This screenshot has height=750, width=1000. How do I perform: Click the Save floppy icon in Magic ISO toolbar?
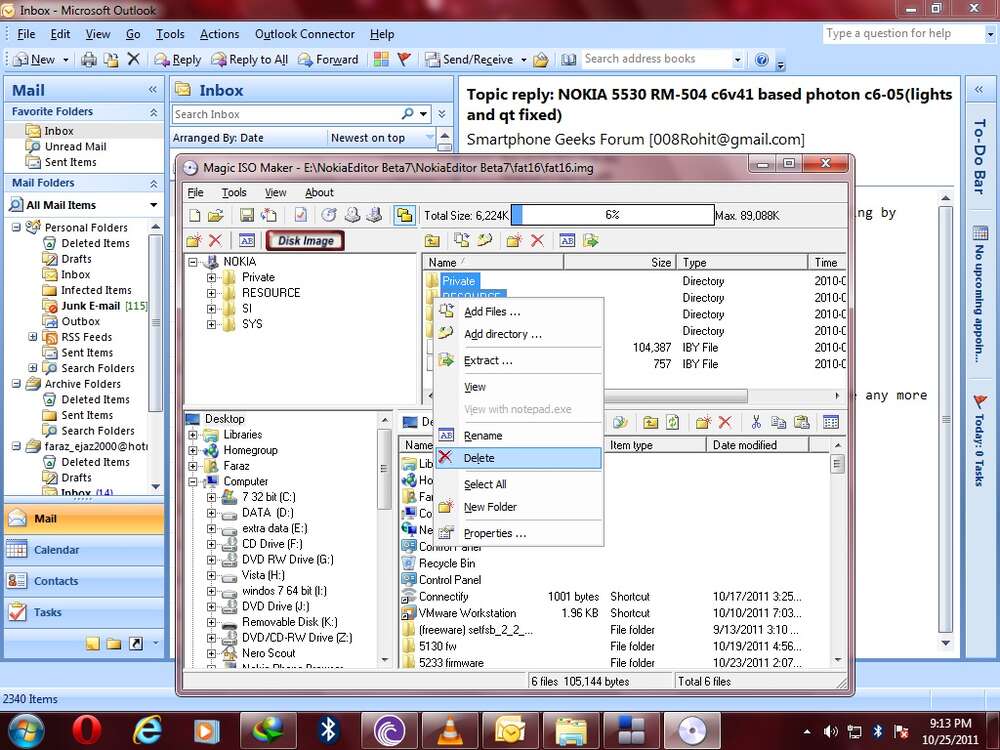[x=247, y=216]
